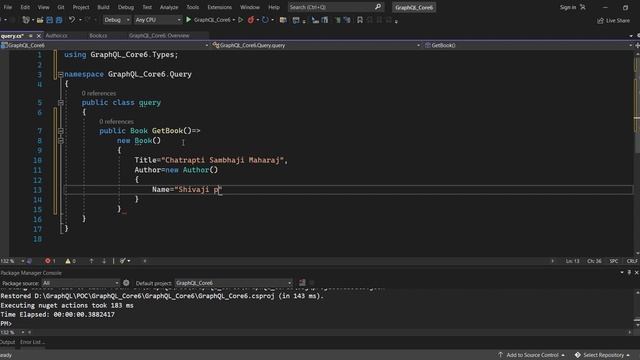Click the 'Ln: 13' status entry

(x=572, y=261)
